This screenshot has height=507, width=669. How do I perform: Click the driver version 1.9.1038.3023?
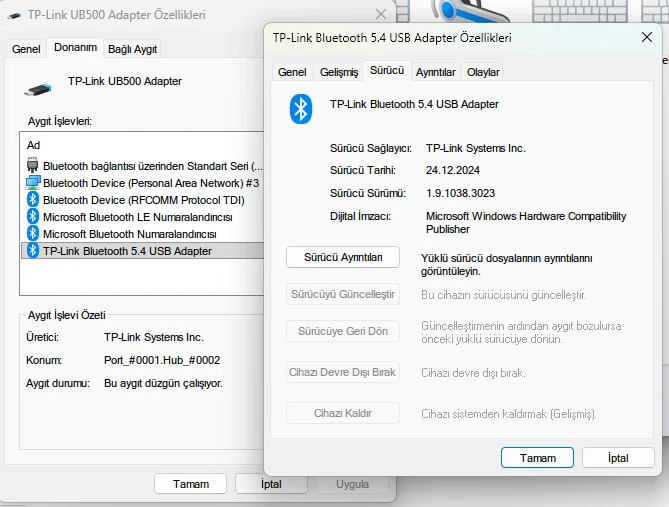tap(460, 193)
